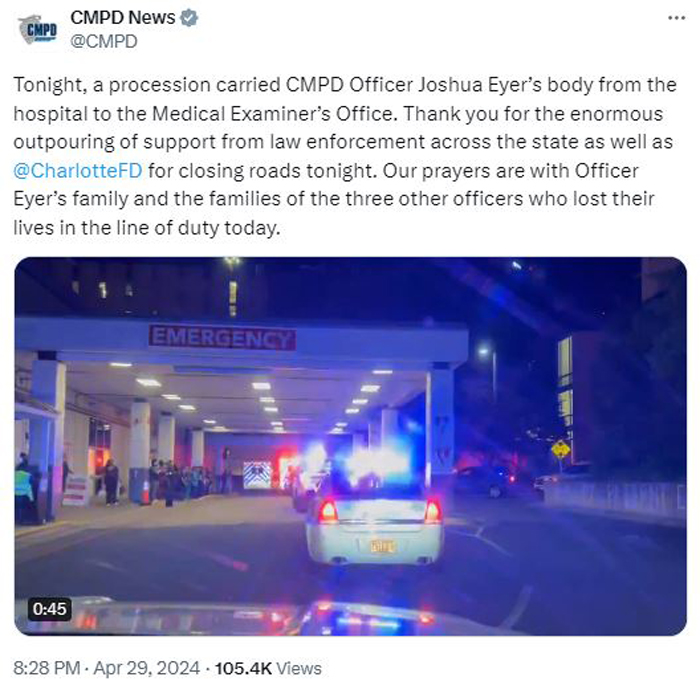
Task: Click the people standing by the entrance
Action: (x=179, y=482)
